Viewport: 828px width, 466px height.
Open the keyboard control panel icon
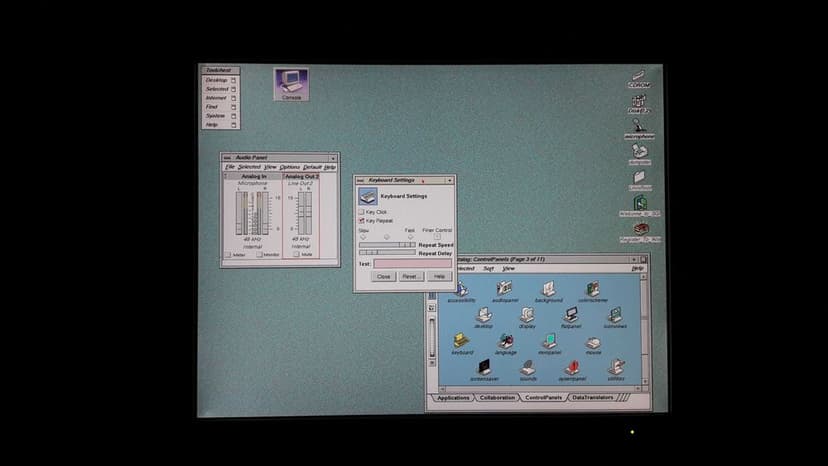click(x=462, y=343)
